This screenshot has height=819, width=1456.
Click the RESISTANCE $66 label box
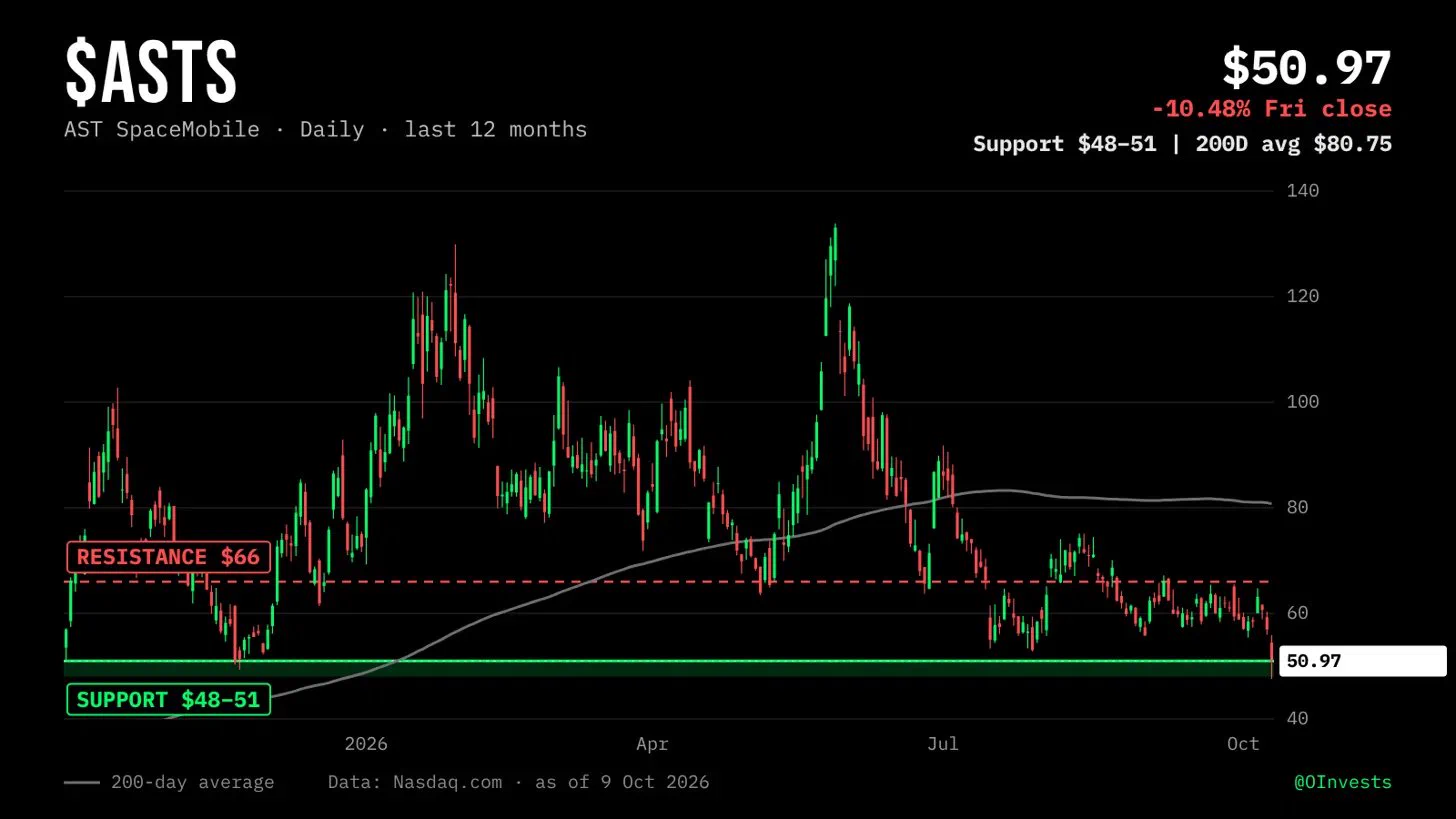[x=168, y=557]
